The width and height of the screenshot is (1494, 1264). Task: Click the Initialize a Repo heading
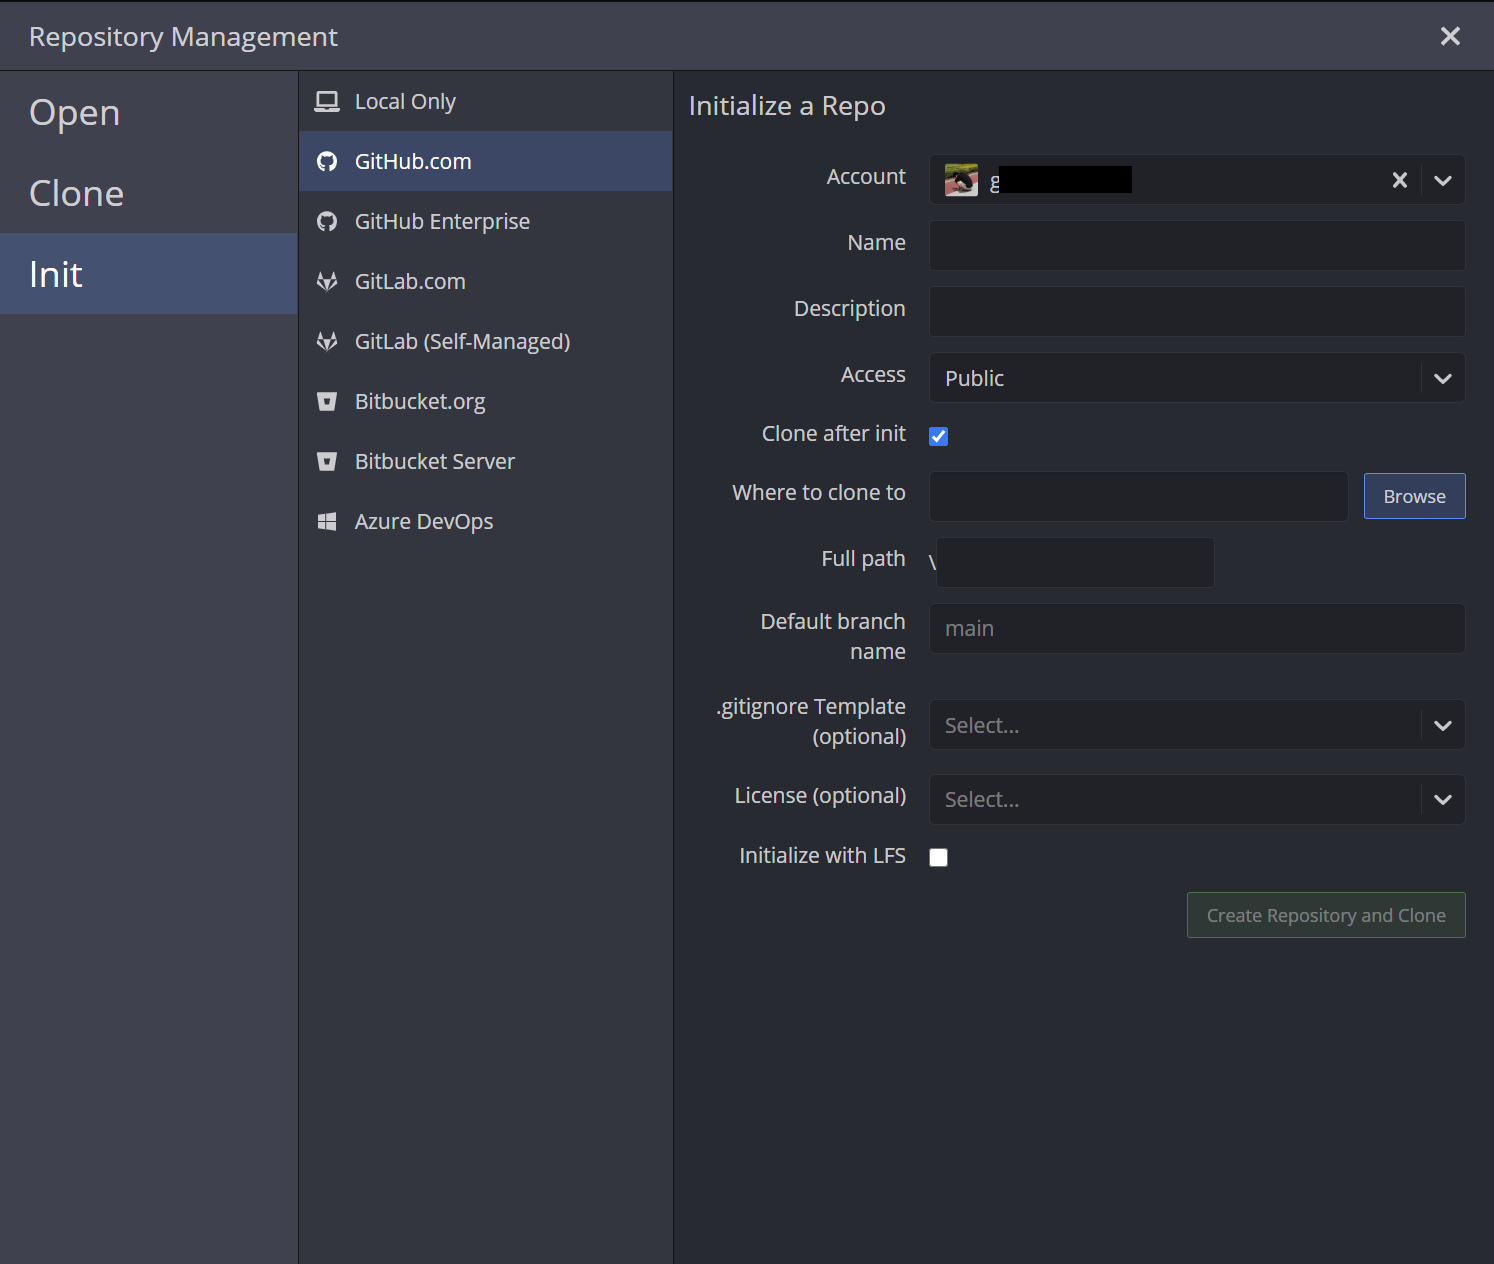coord(787,106)
